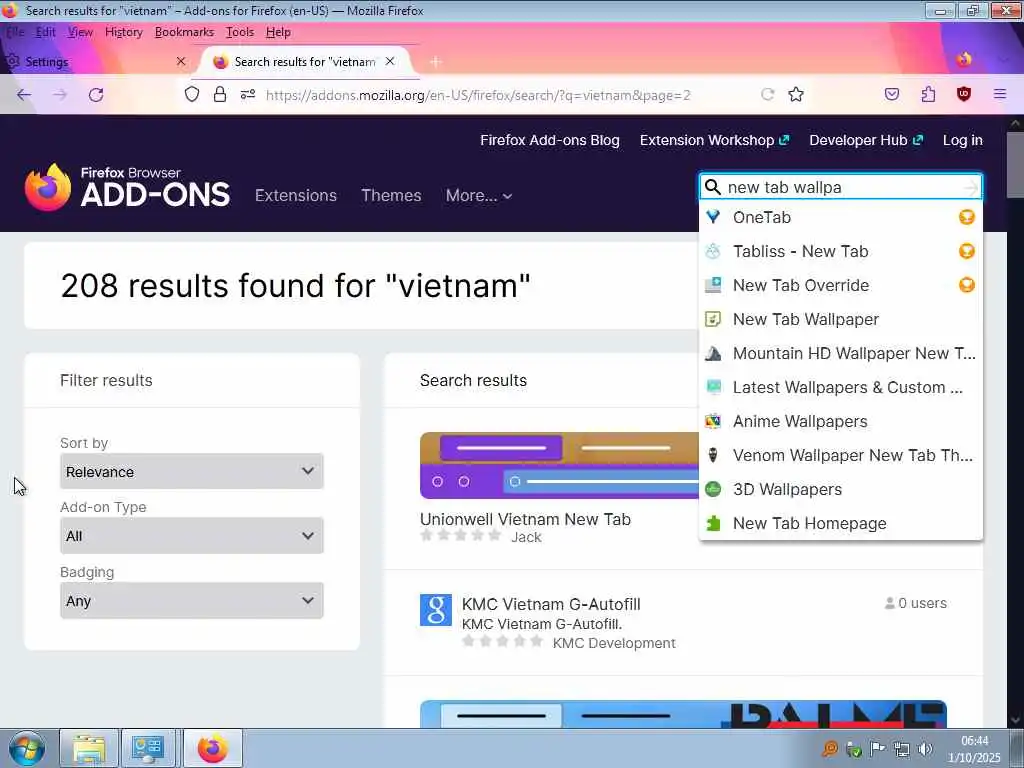Open the Unionwell Vietnam New Tab theme preview
This screenshot has height=768, width=1024.
[x=559, y=466]
